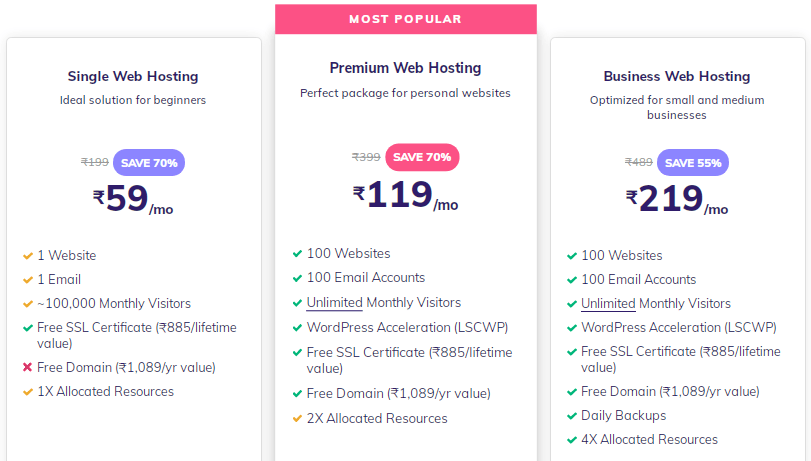Click yellow check beside 1 Email
The image size is (811, 461).
point(28,280)
